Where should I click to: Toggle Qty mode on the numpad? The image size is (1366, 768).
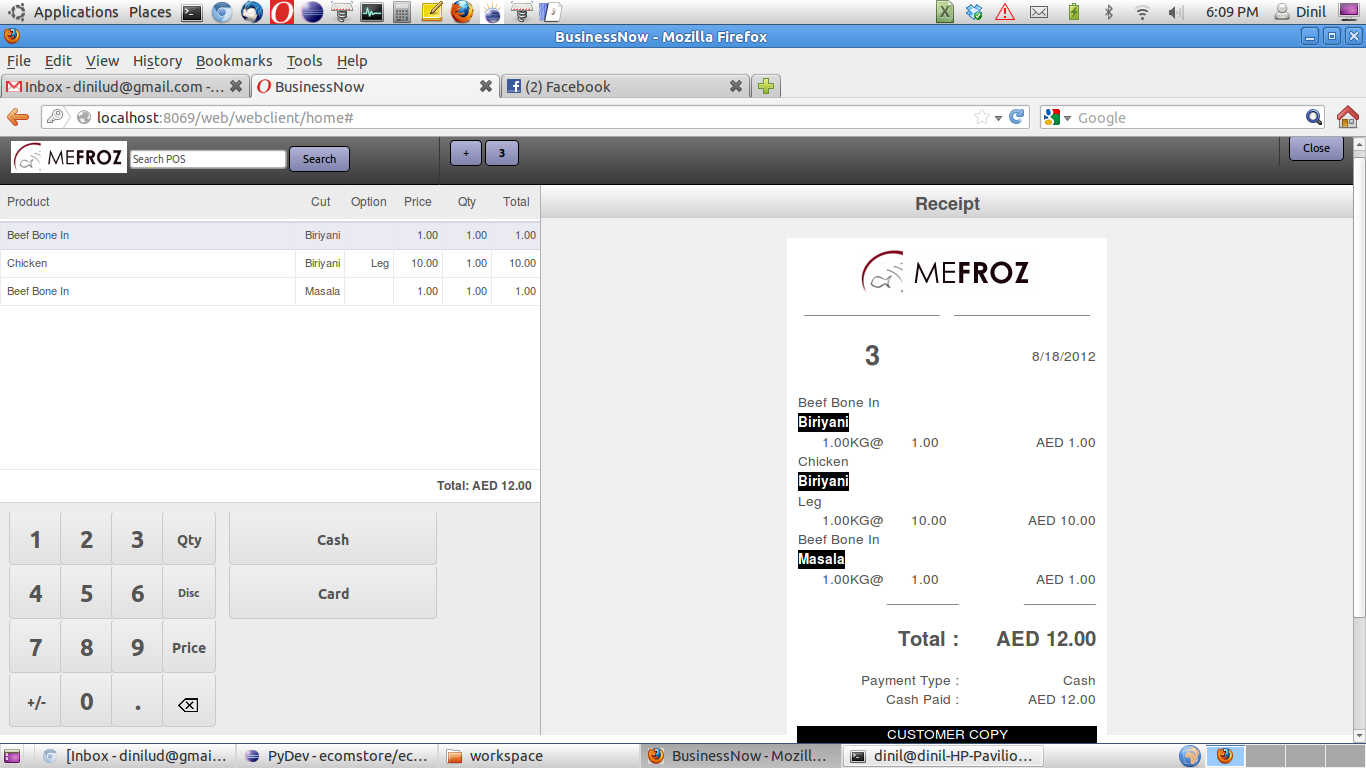pos(189,540)
